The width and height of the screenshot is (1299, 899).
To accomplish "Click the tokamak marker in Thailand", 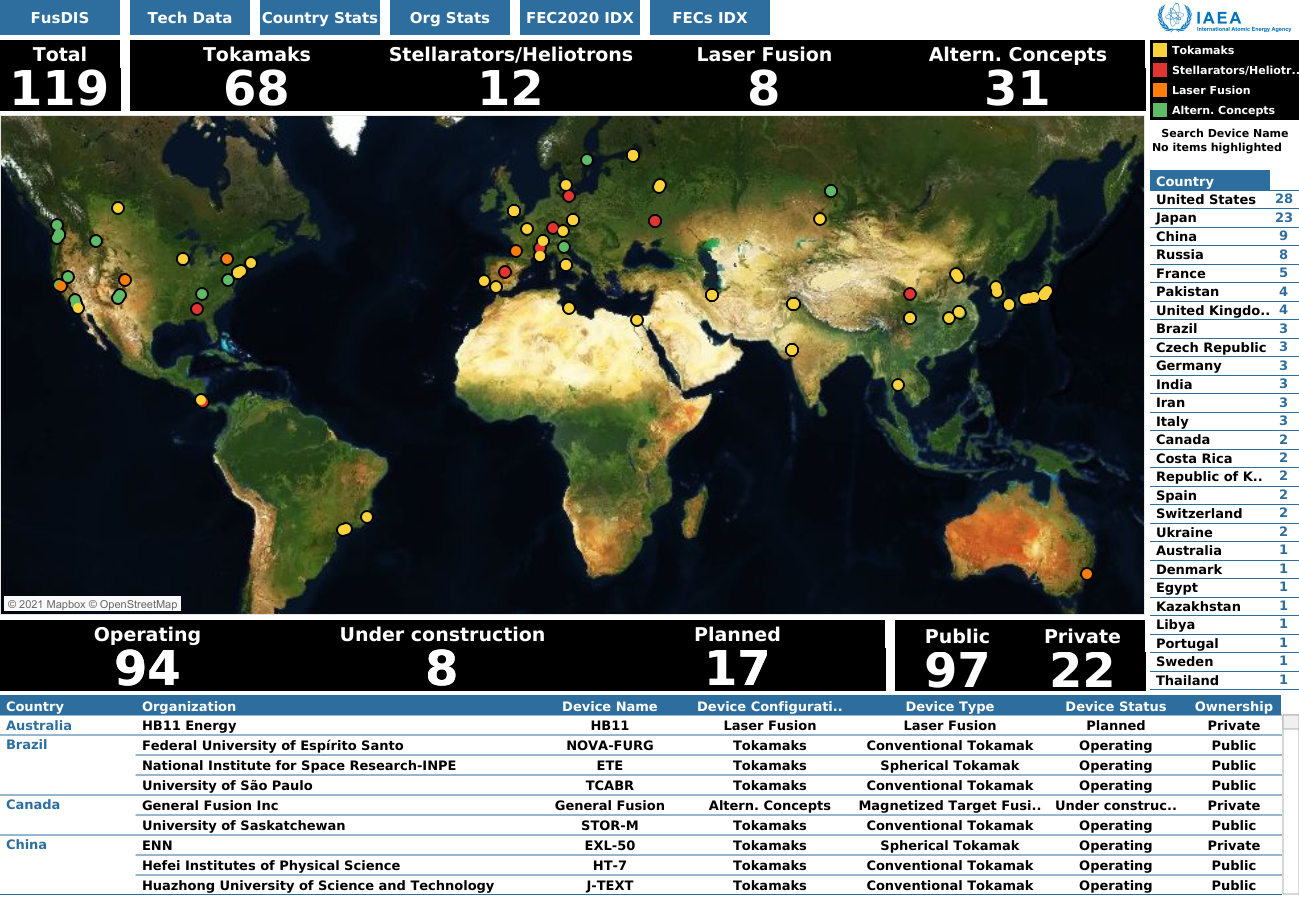I will click(x=897, y=385).
